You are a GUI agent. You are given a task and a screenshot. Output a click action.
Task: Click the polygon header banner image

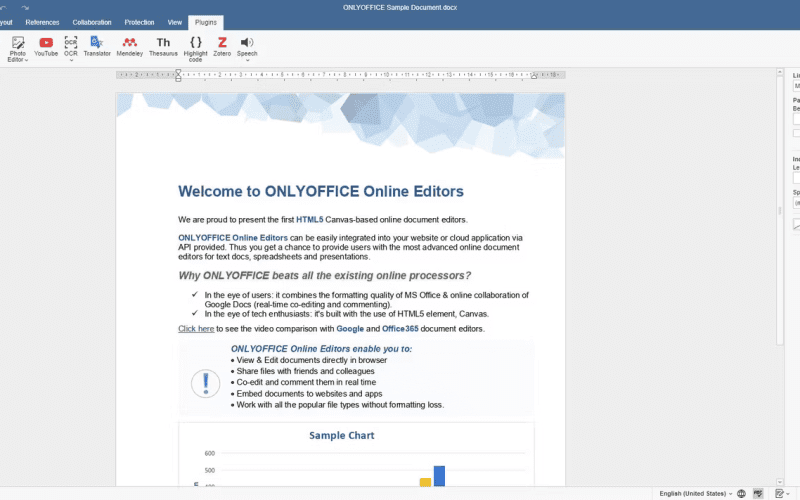[341, 125]
